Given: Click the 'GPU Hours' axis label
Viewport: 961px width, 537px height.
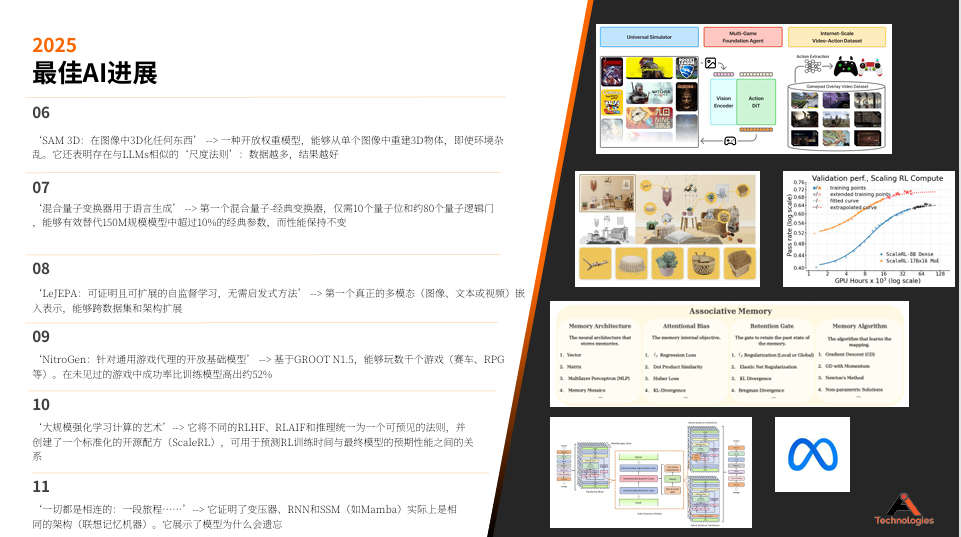Looking at the screenshot, I should (x=877, y=281).
